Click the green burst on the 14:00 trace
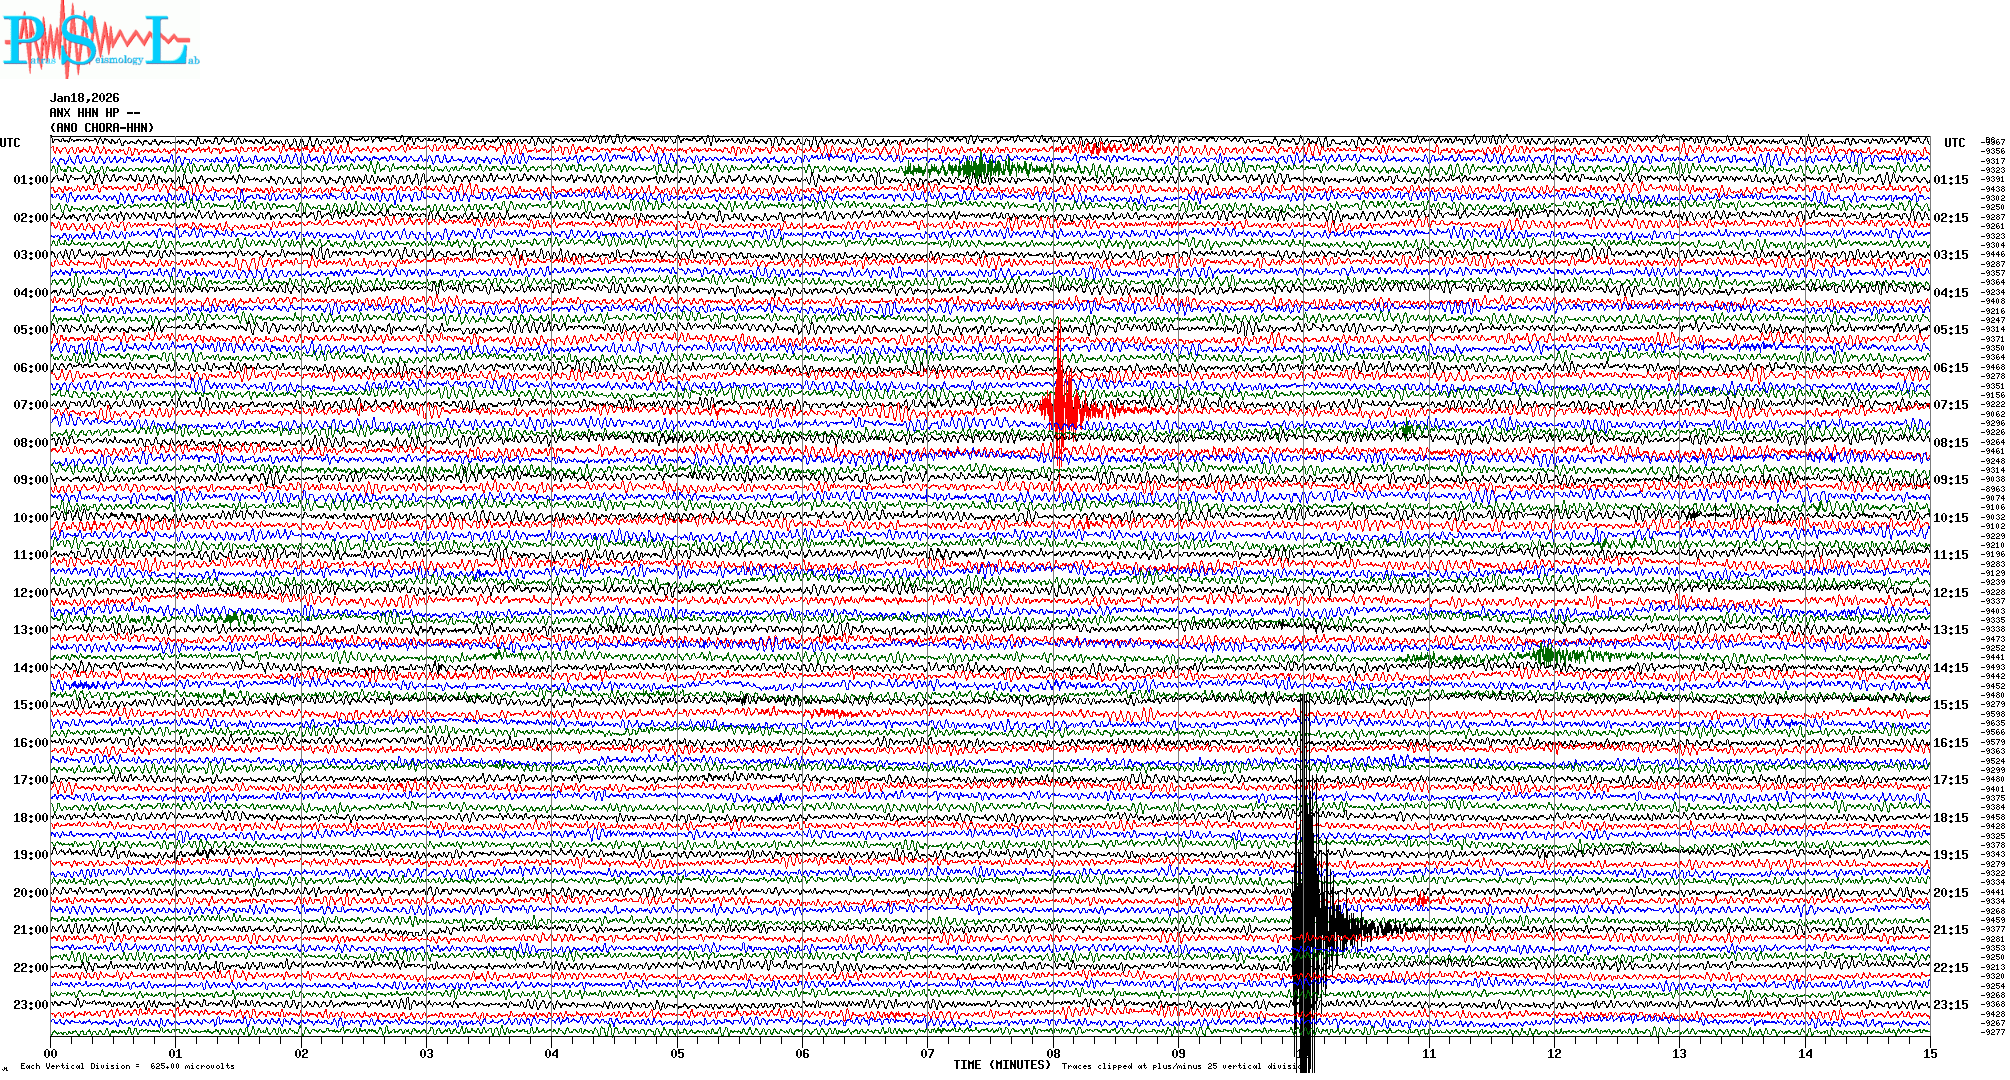Screen dimensions: 2010x1080 click(1548, 656)
